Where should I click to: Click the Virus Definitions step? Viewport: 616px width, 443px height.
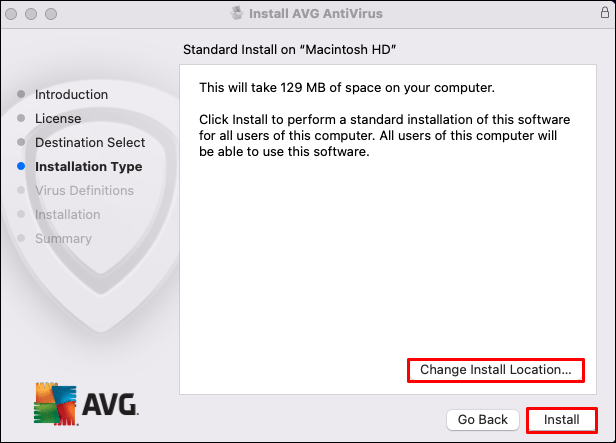(x=84, y=191)
